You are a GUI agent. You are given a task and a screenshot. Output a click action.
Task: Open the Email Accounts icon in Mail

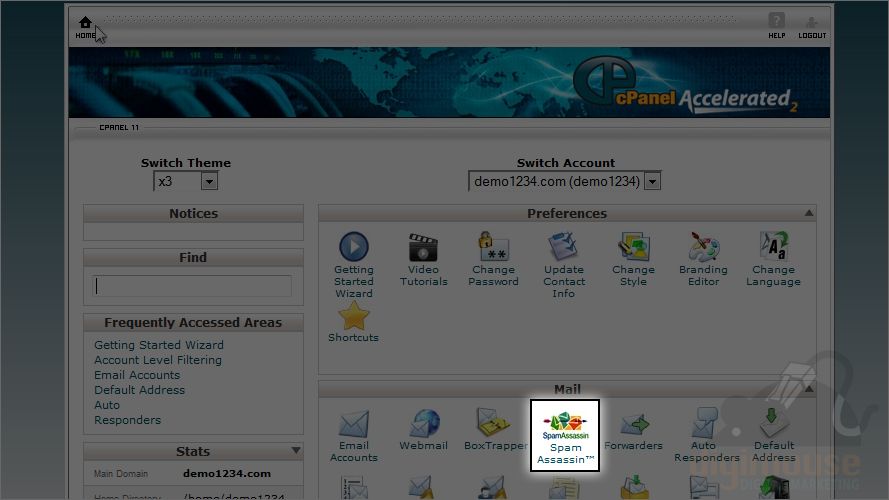click(x=354, y=423)
